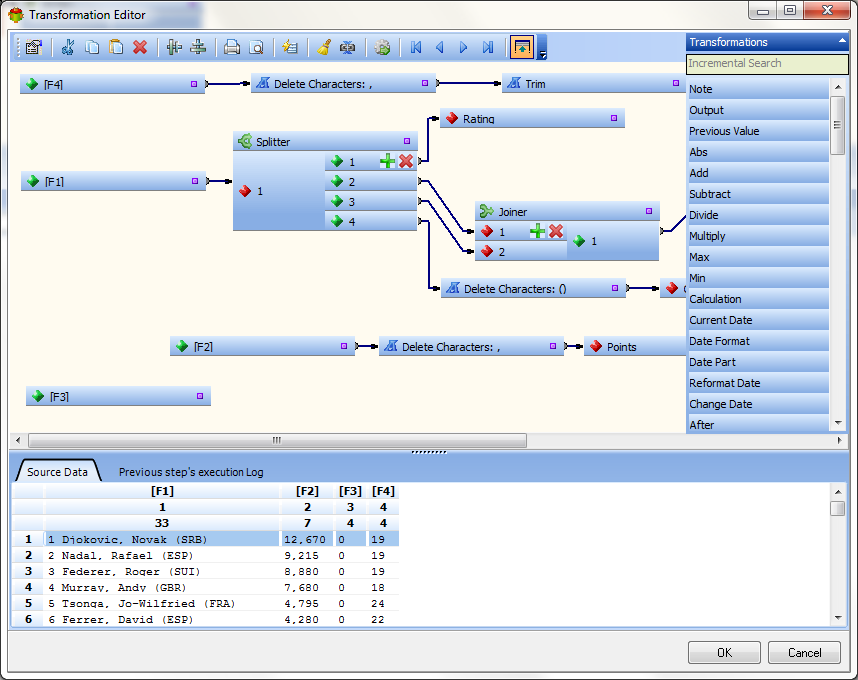Click the align vertically toolbar icon
858x680 pixels.
[x=174, y=48]
